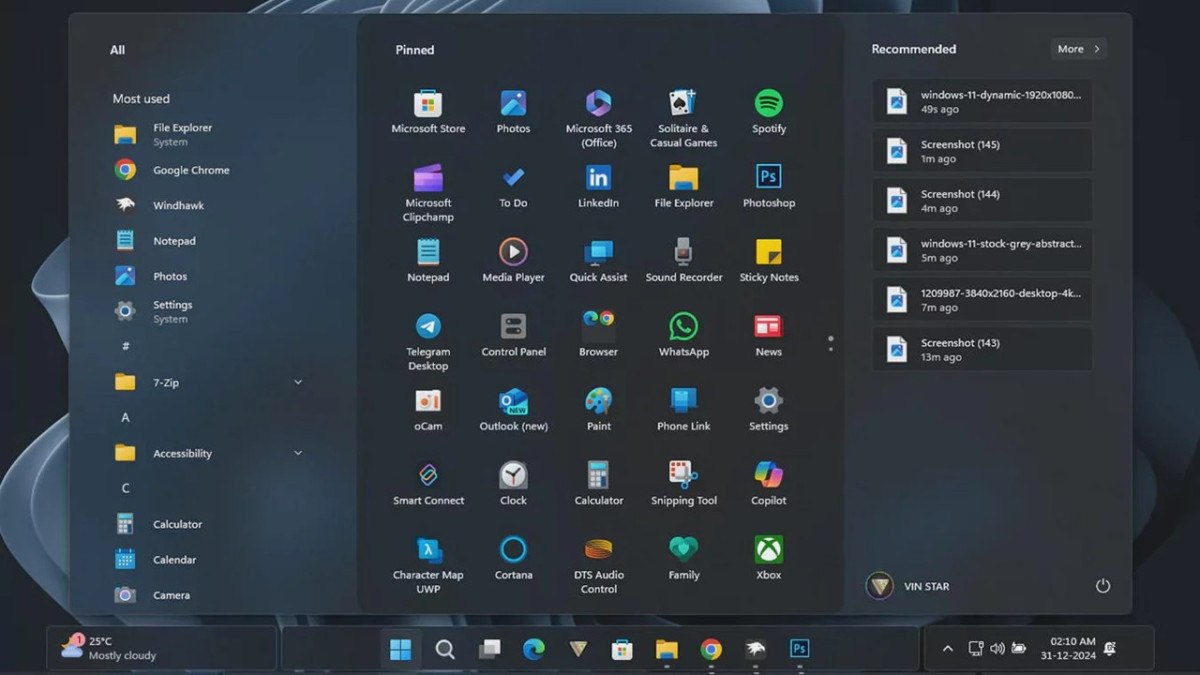Click the weather widget showing 25°C
The image size is (1200, 675).
[x=110, y=648]
